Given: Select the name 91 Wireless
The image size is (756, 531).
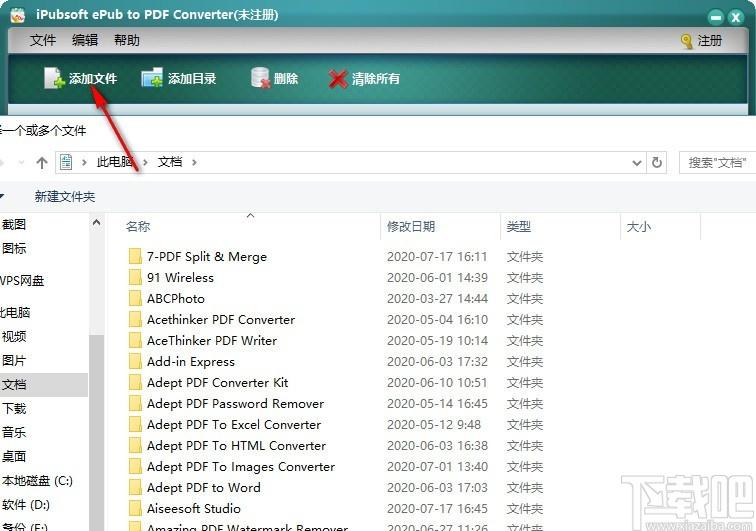Looking at the screenshot, I should pos(180,277).
